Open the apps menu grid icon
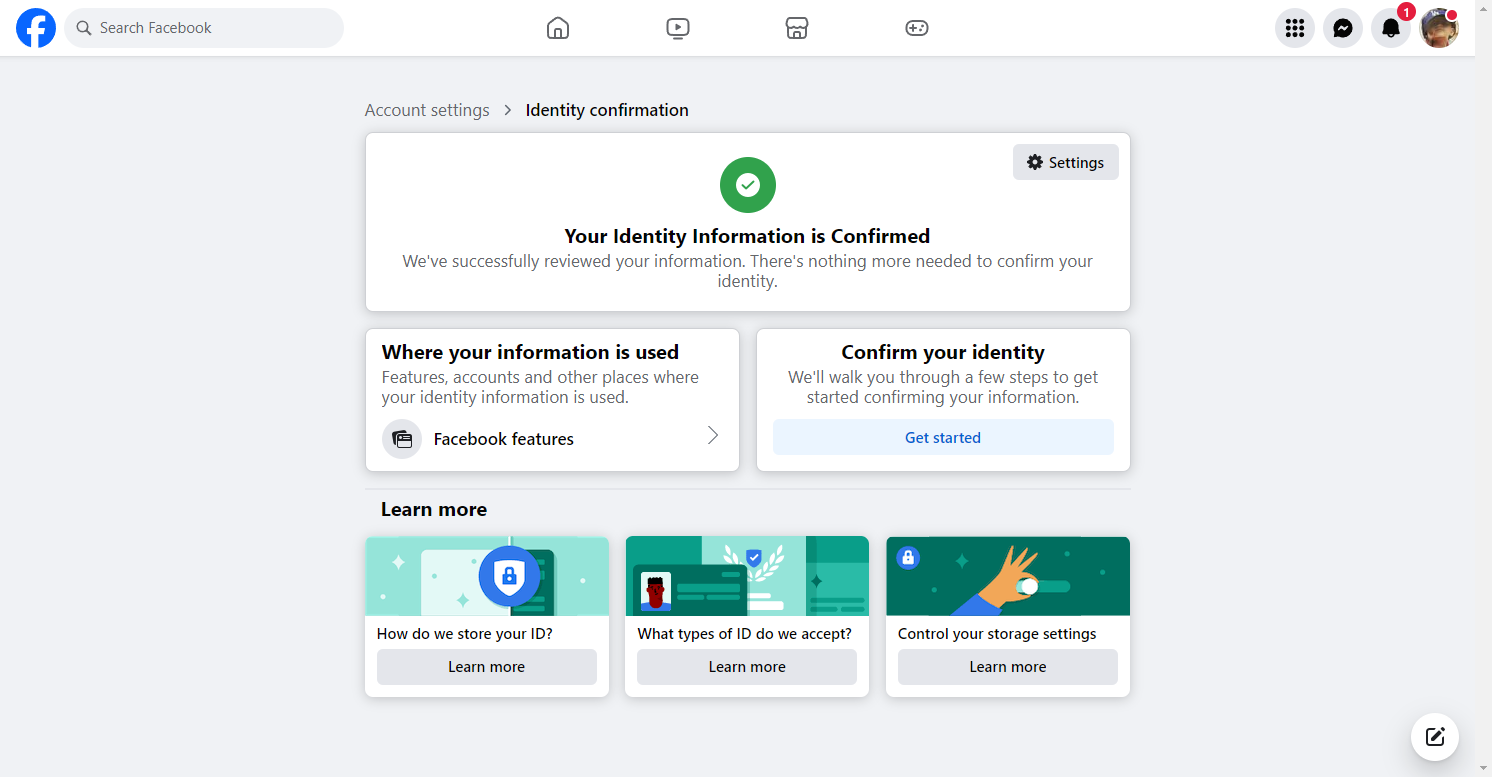The height and width of the screenshot is (777, 1492). point(1295,28)
